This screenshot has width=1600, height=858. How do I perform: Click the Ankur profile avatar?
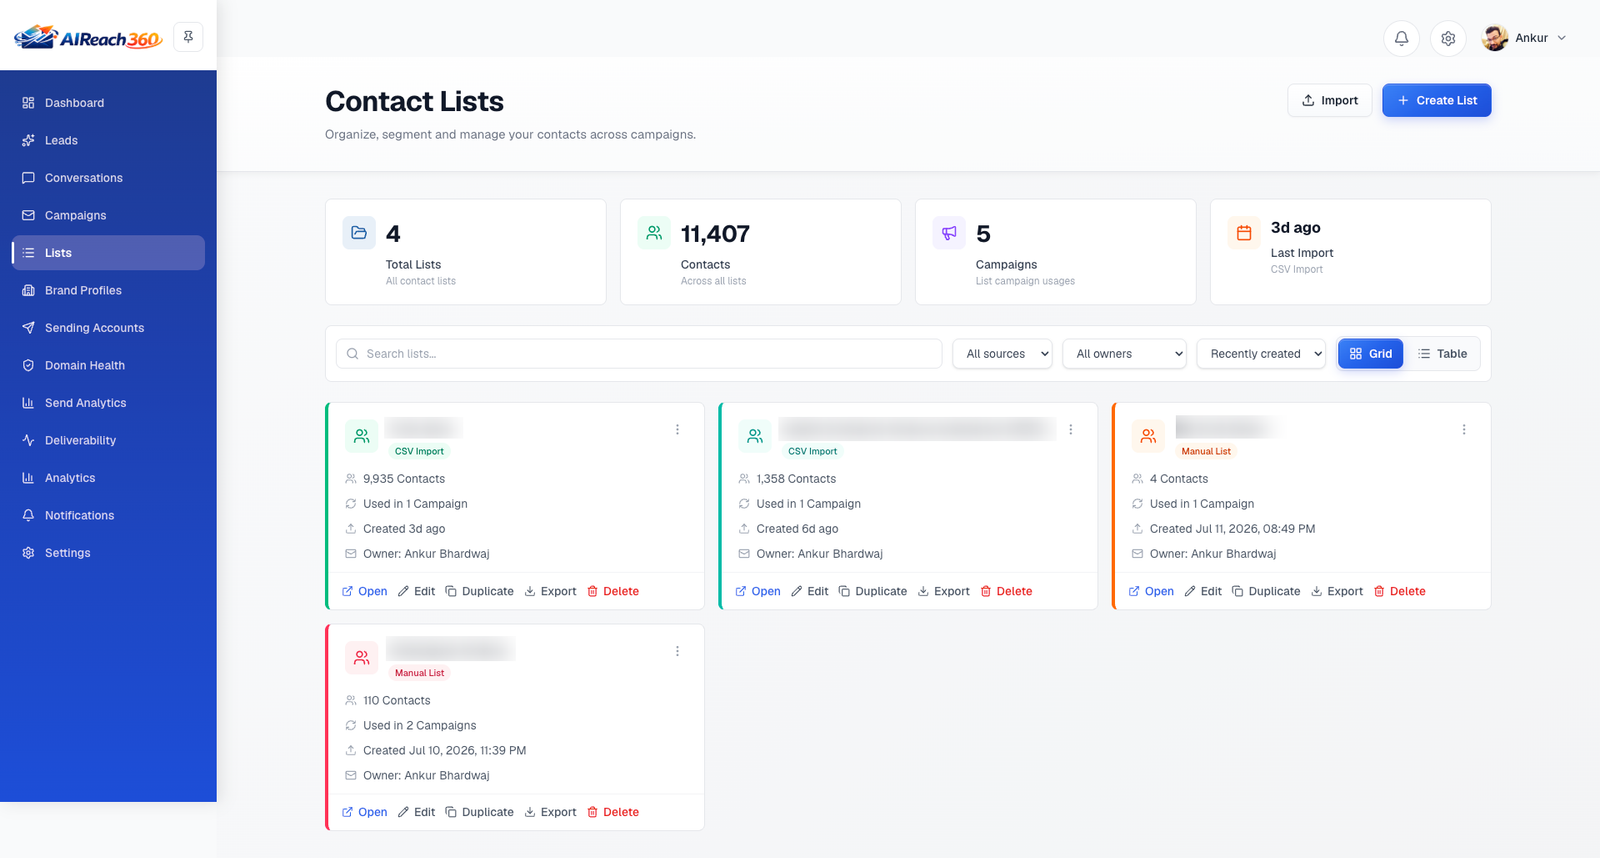[1495, 38]
